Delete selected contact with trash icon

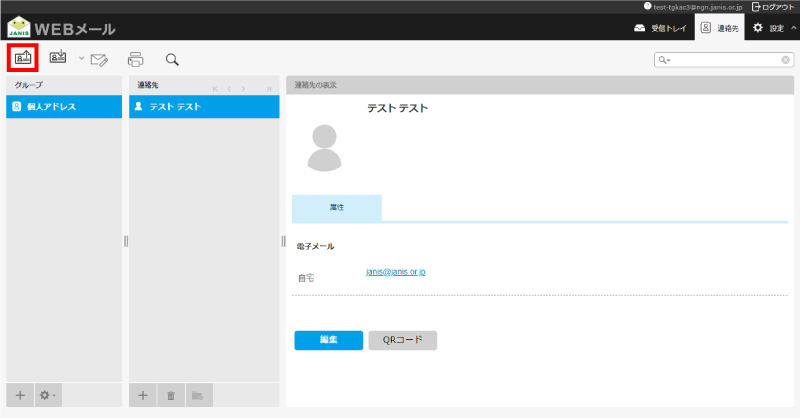171,395
